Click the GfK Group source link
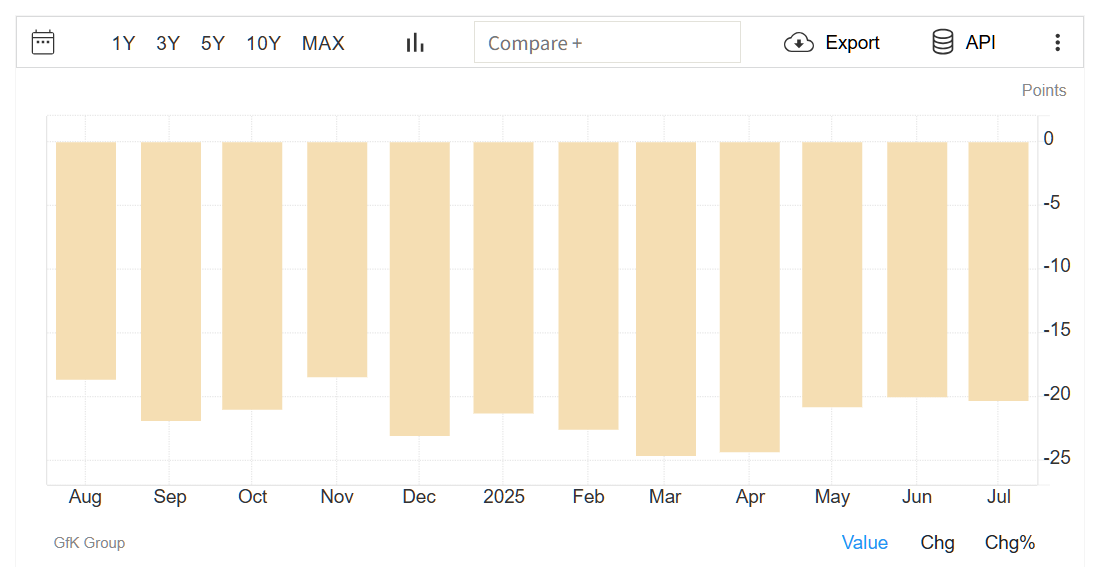This screenshot has height=567, width=1096. pos(89,543)
